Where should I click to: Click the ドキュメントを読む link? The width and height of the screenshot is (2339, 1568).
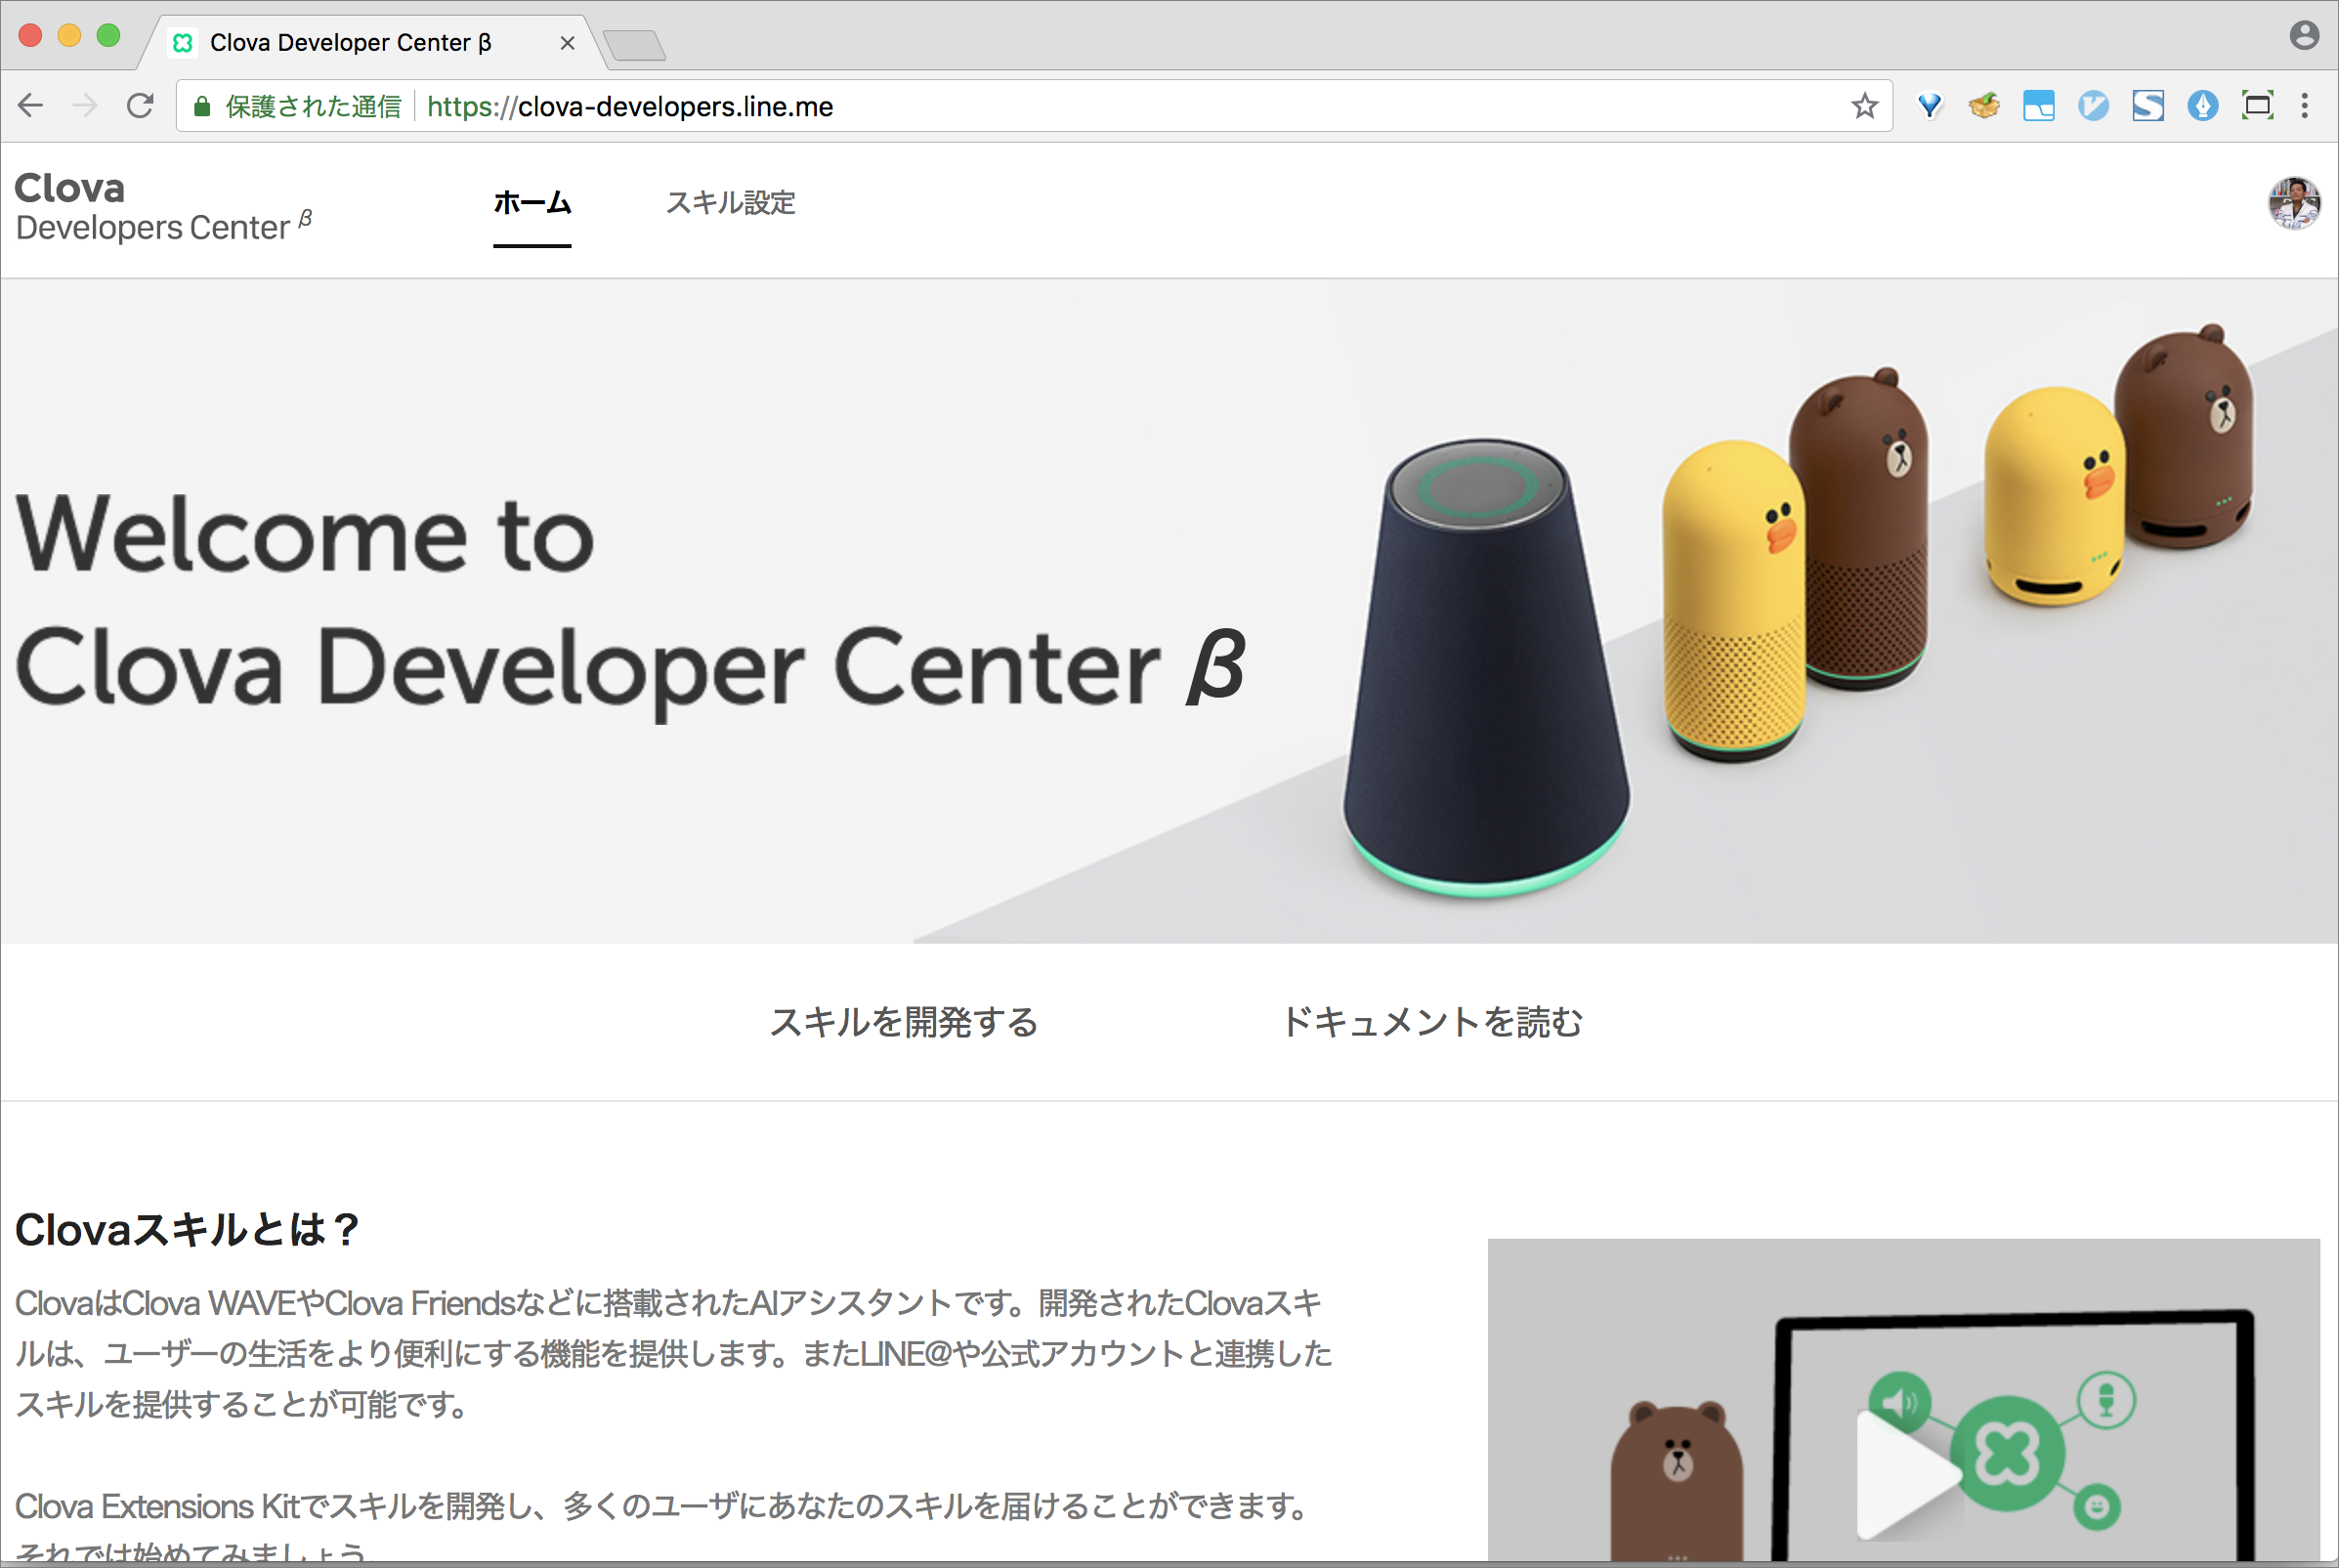1433,1022
